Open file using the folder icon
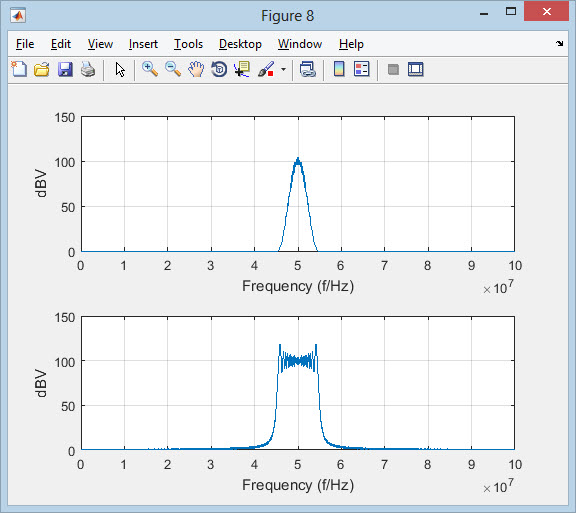Image resolution: width=576 pixels, height=513 pixels. click(x=42, y=69)
